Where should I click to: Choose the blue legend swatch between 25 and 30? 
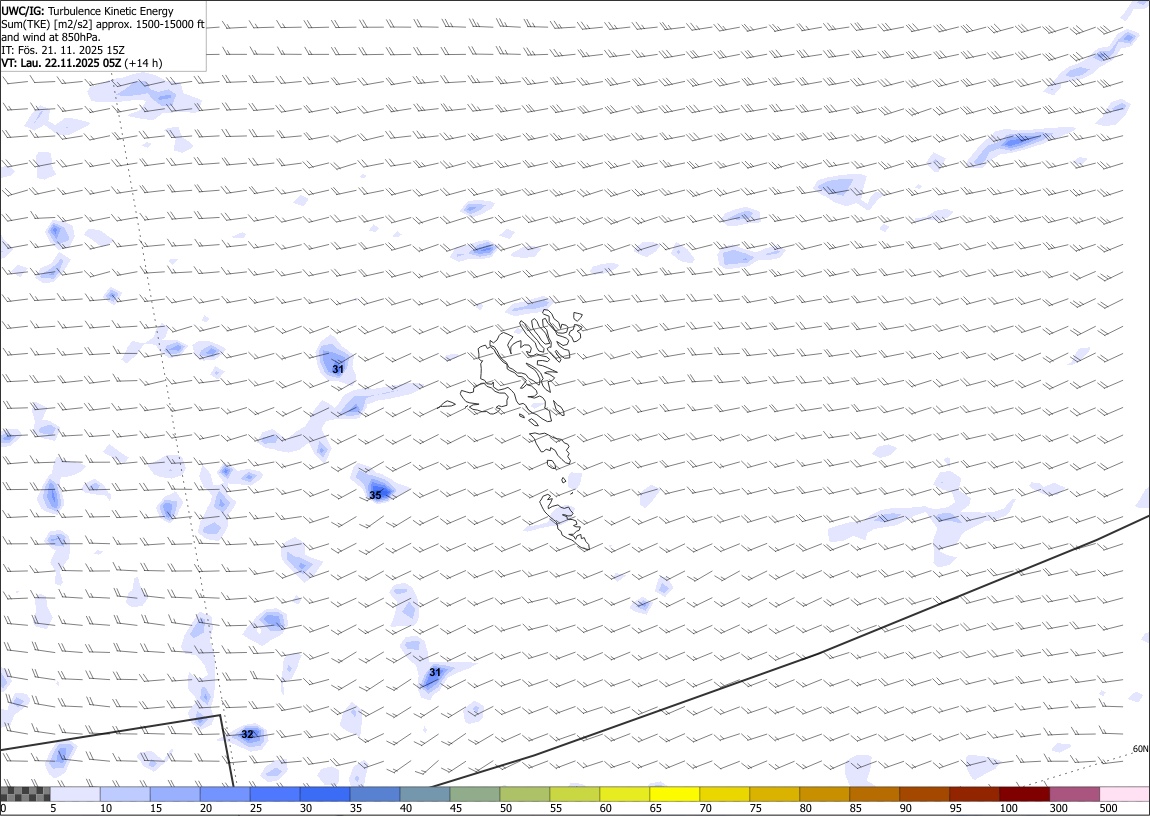click(274, 794)
